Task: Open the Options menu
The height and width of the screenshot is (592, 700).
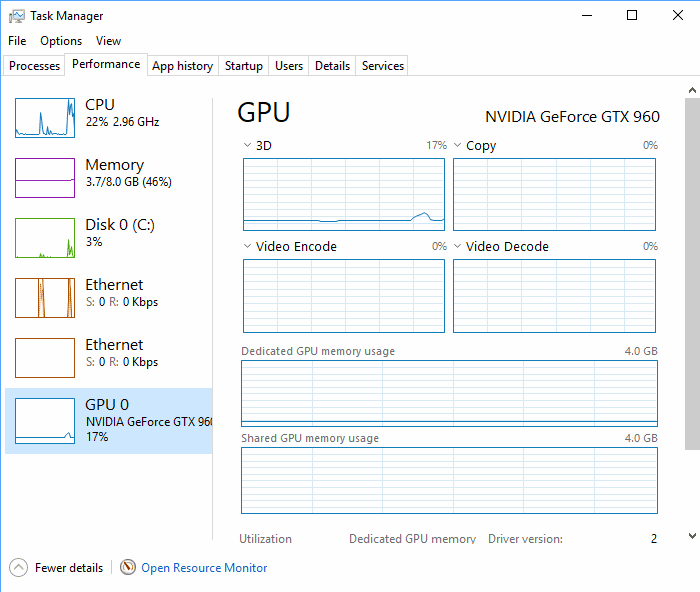Action: click(61, 41)
